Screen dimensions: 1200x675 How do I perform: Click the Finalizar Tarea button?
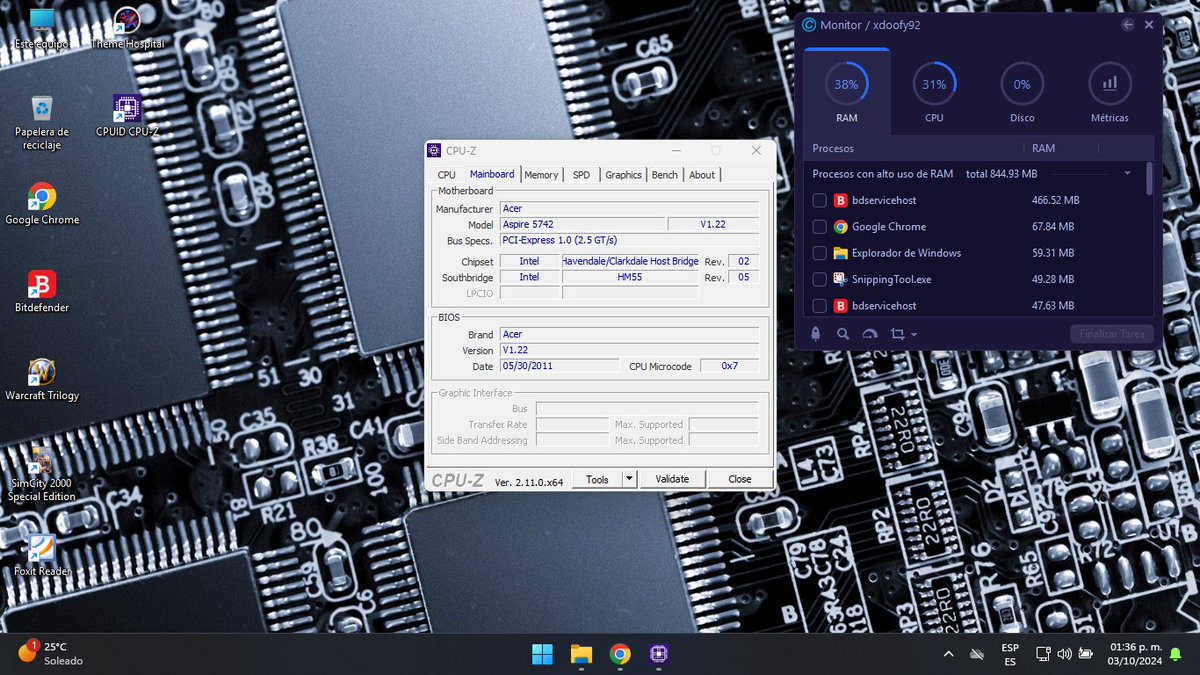1111,334
